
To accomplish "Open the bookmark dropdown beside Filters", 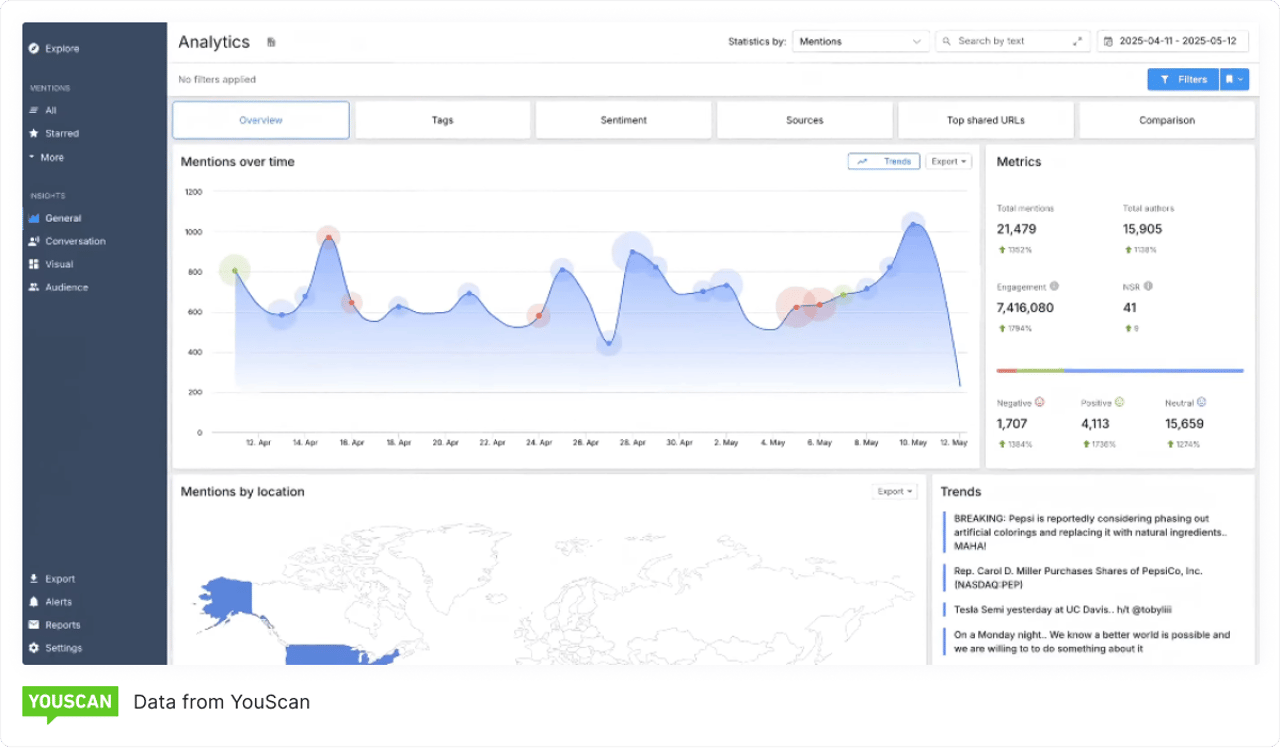I will point(1235,79).
